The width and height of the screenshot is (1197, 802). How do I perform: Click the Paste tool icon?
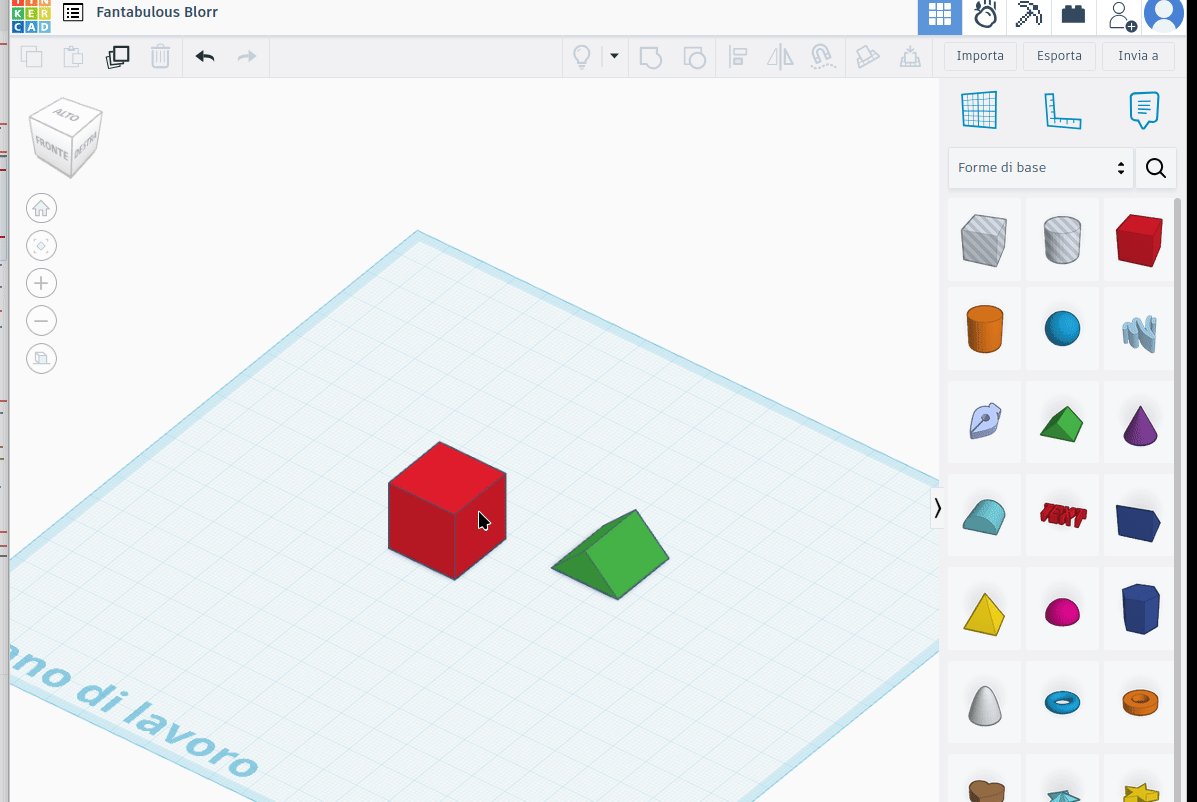coord(73,56)
